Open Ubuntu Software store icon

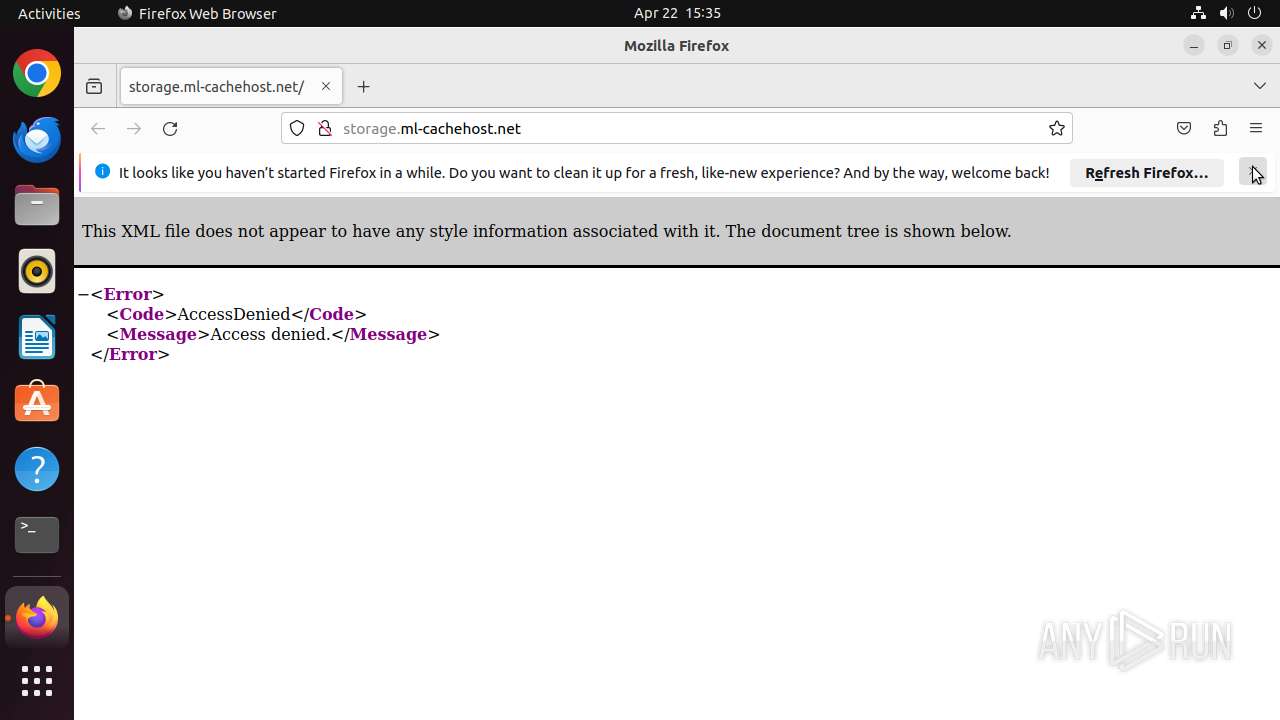37,403
